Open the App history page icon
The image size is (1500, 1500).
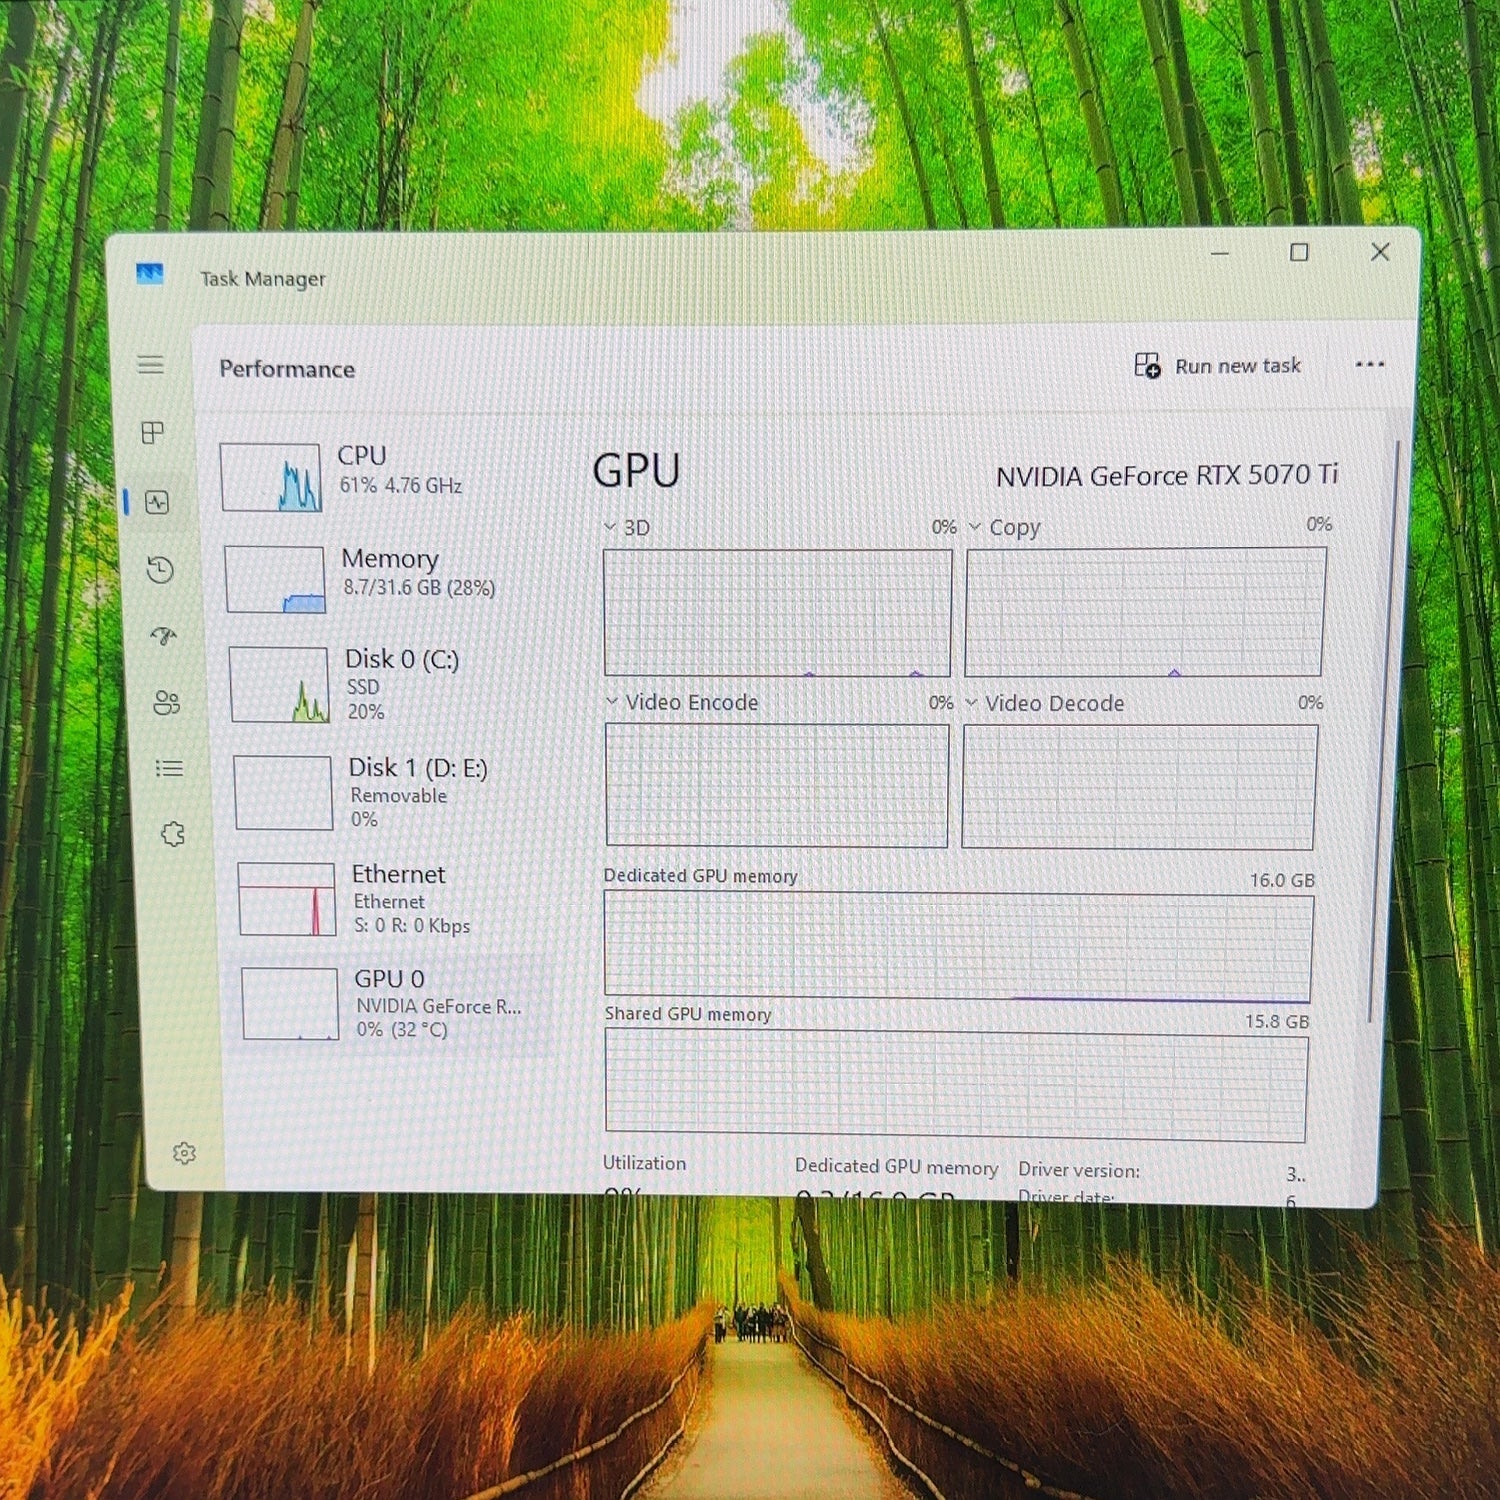(160, 570)
